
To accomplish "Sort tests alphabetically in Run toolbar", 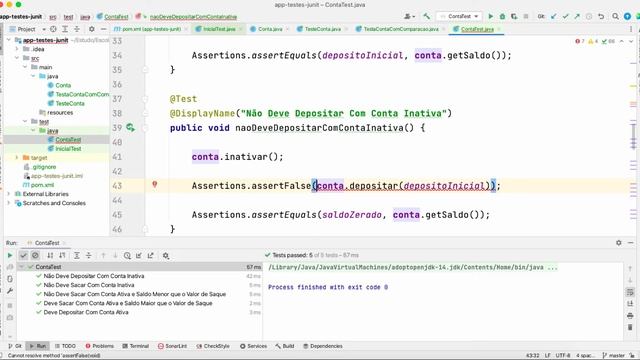I will 50,256.
